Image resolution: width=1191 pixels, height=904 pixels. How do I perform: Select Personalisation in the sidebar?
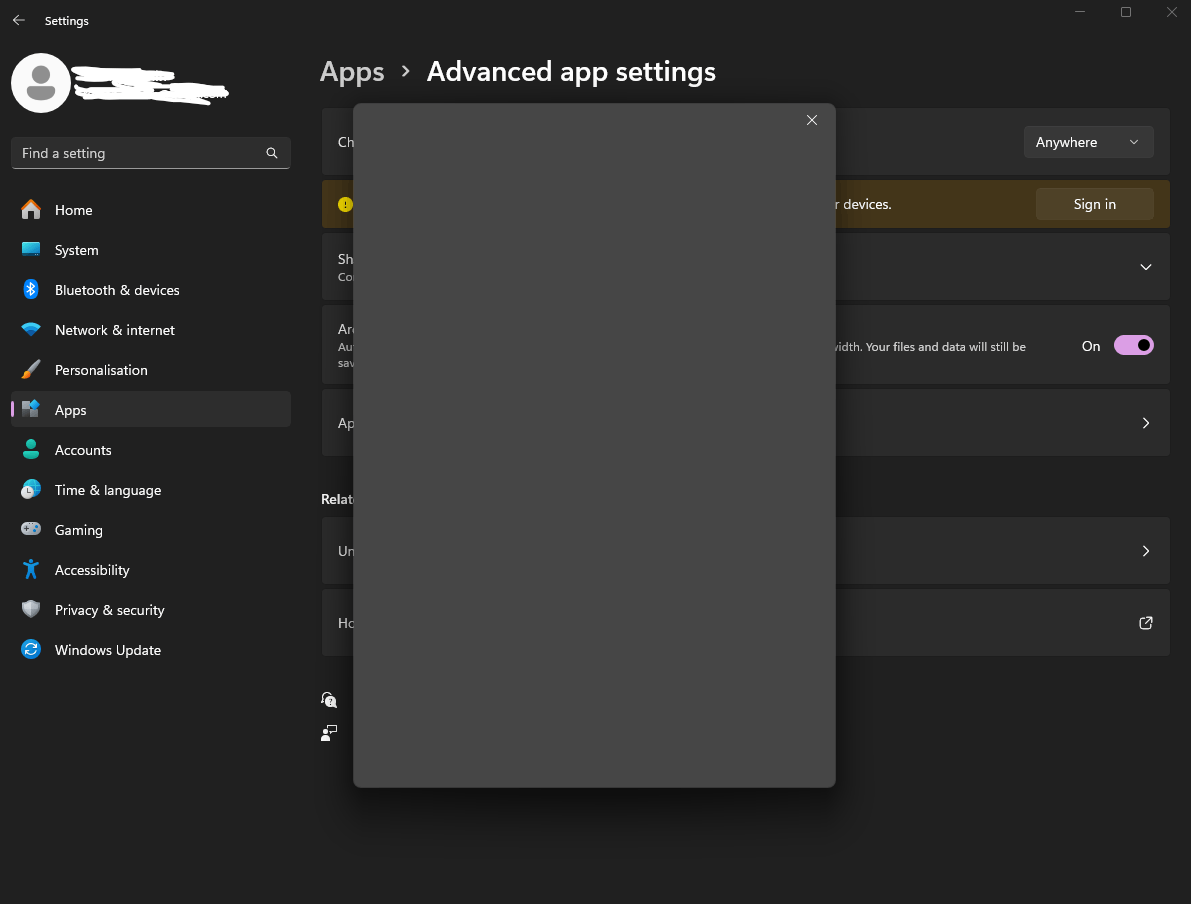150,370
